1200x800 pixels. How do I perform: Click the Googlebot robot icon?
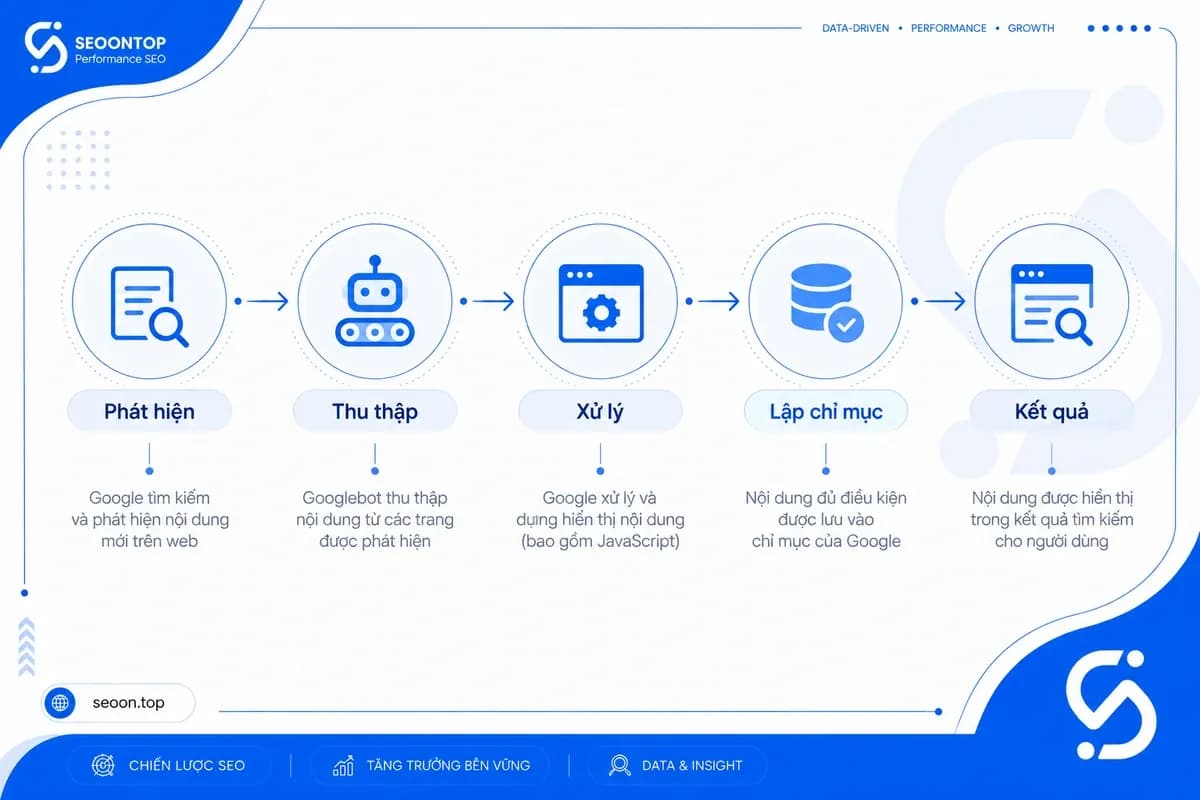[x=374, y=302]
